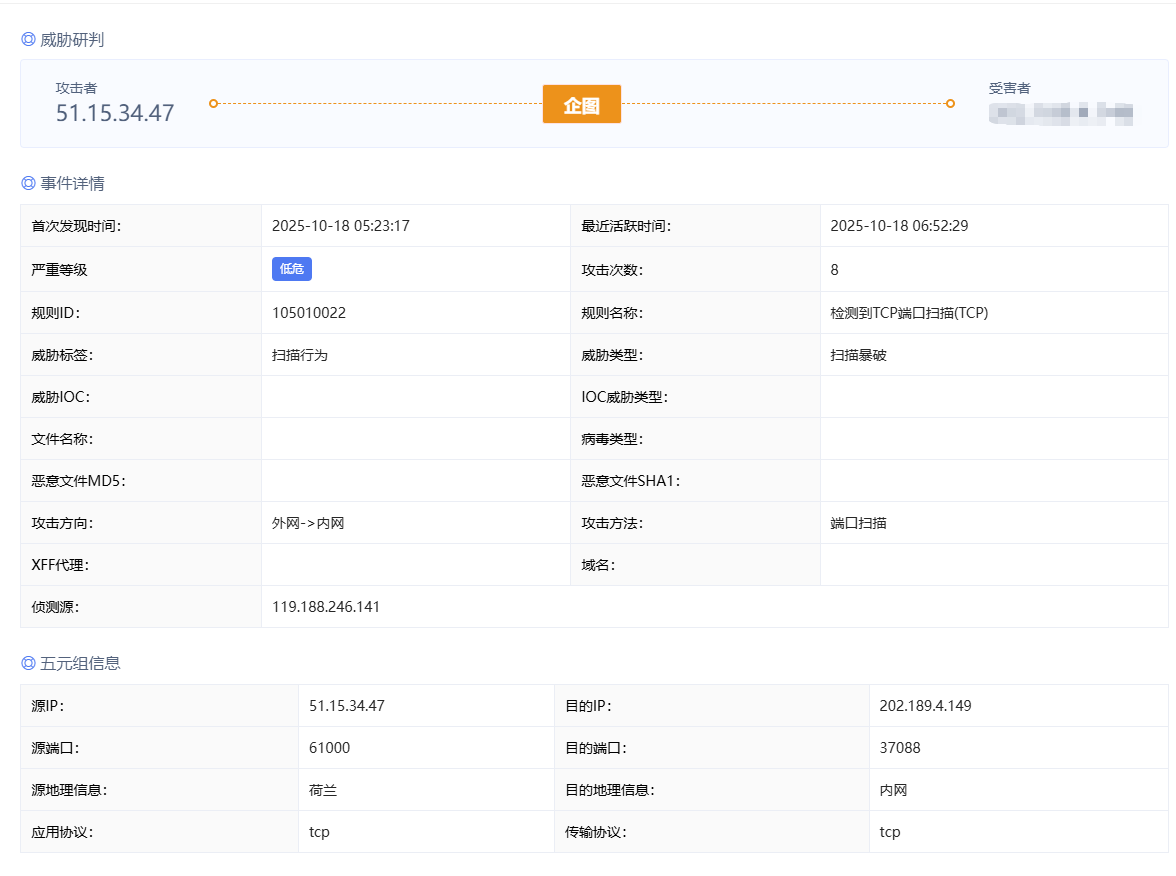Click the icon beside 威胁研判 heading

pyautogui.click(x=28, y=40)
